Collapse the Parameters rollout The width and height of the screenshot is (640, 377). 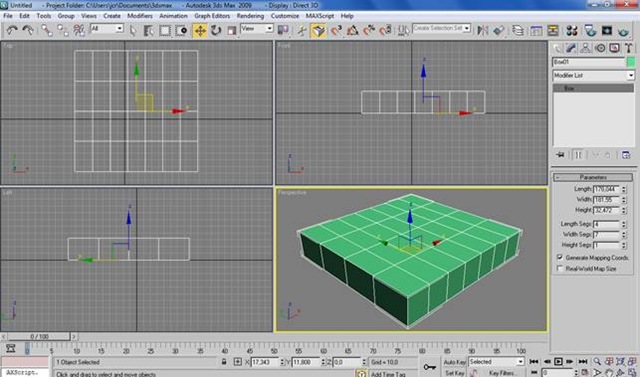(x=593, y=177)
